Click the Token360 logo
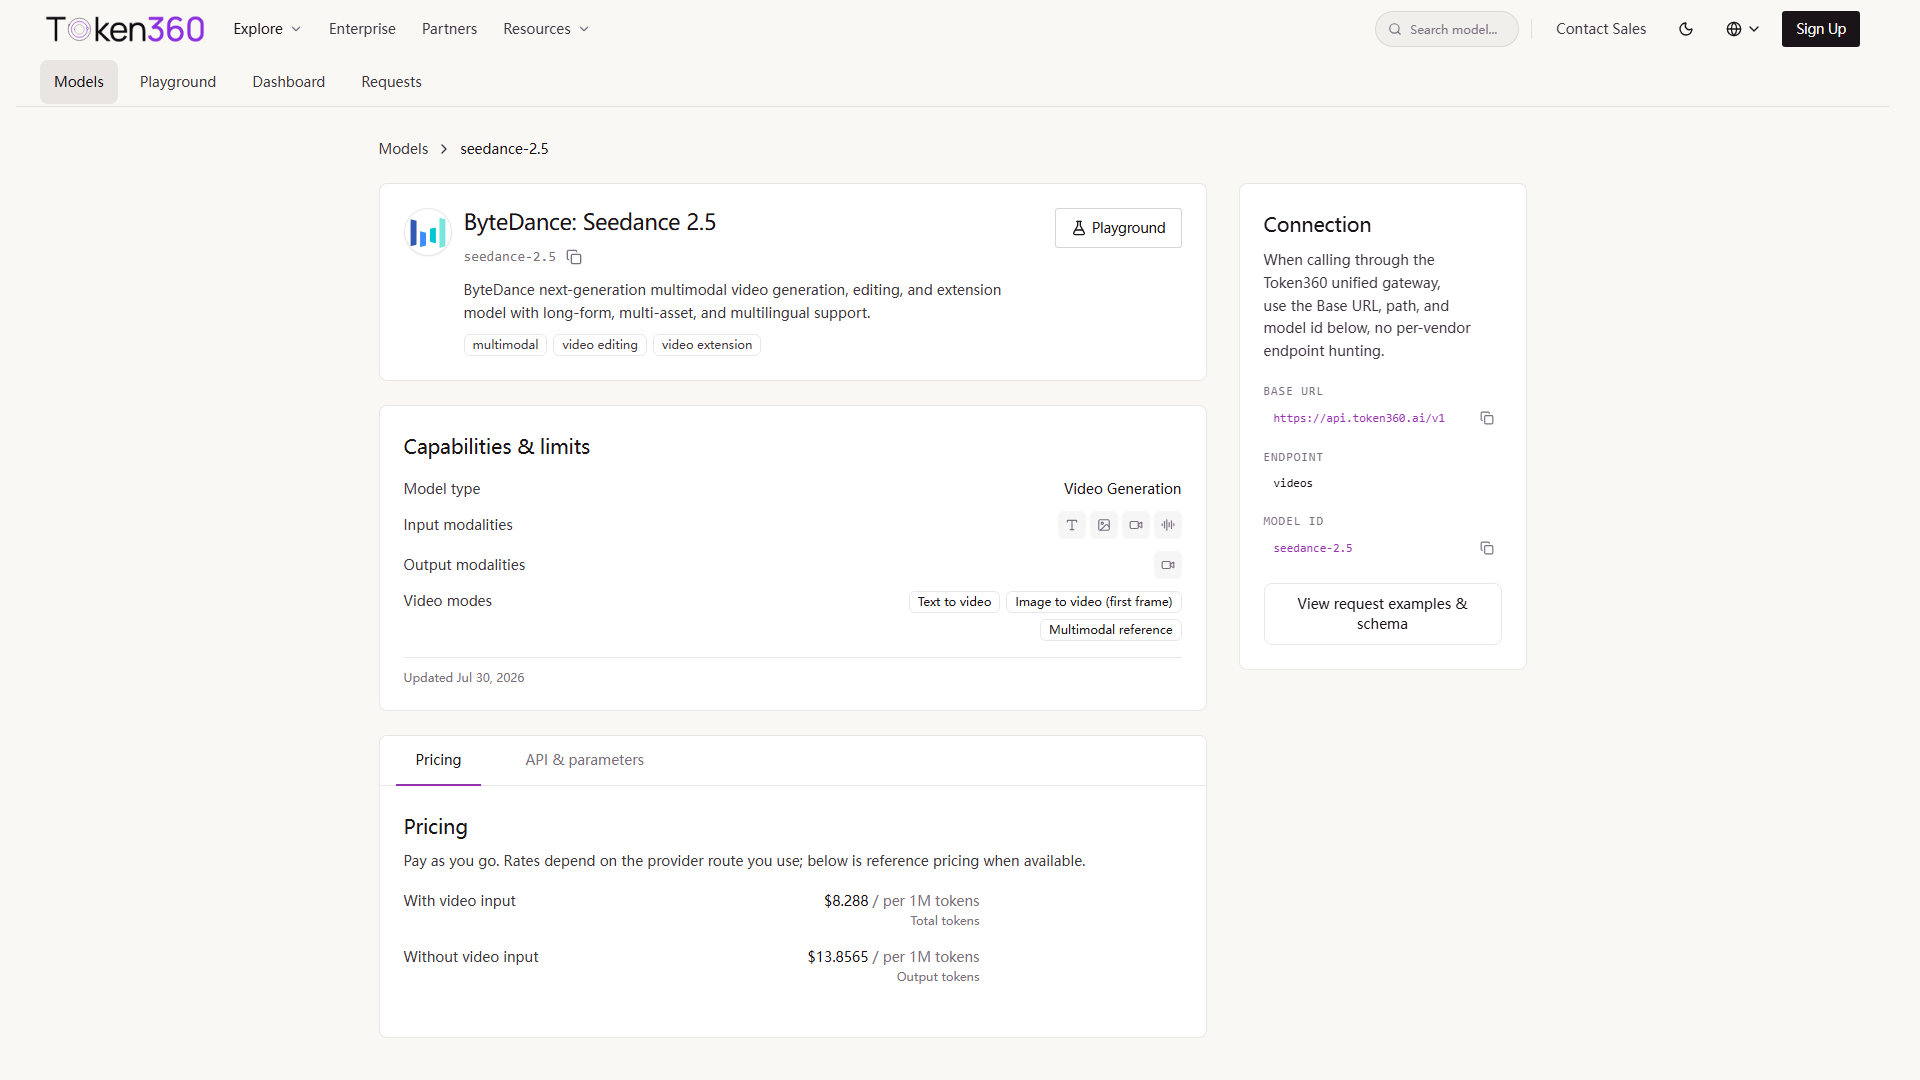Viewport: 1920px width, 1080px height. pyautogui.click(x=125, y=29)
